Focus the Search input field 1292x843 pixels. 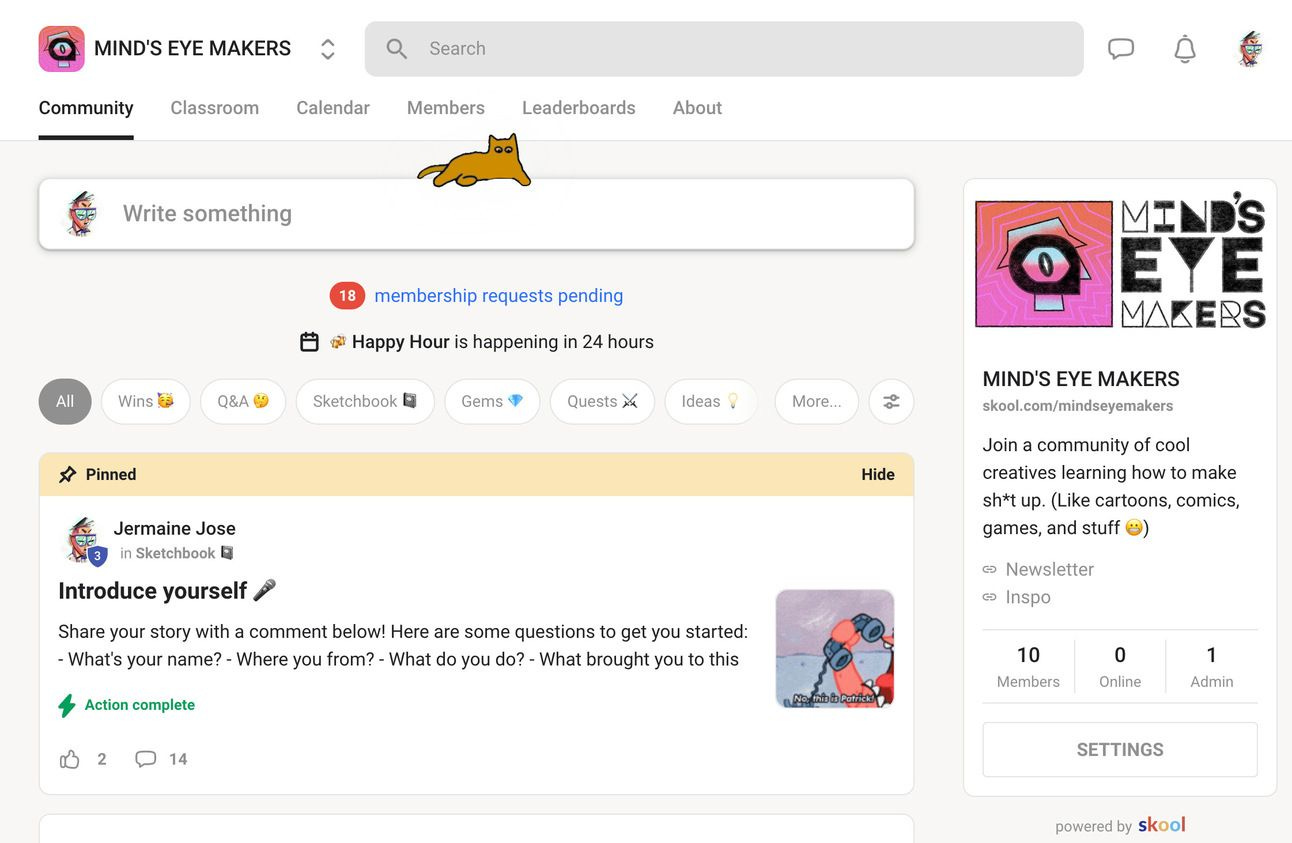[x=724, y=49]
